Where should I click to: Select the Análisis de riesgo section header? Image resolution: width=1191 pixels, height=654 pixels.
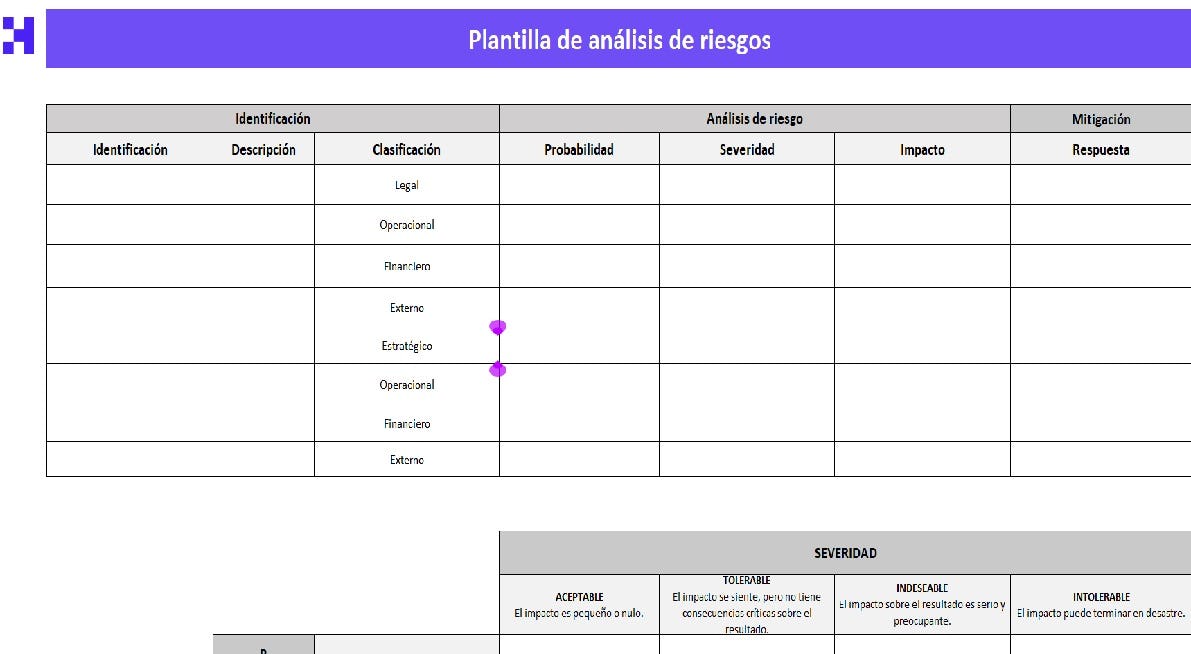pyautogui.click(x=754, y=118)
